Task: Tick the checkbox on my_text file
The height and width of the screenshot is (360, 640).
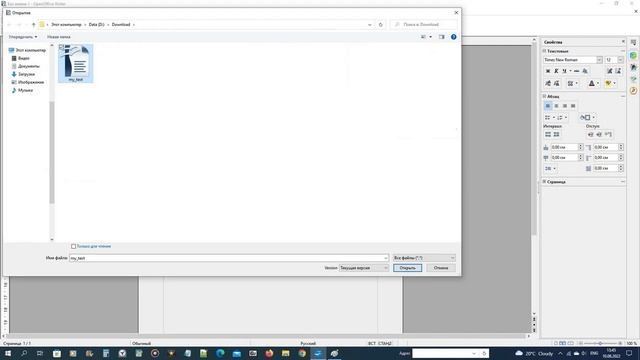Action: 62,47
